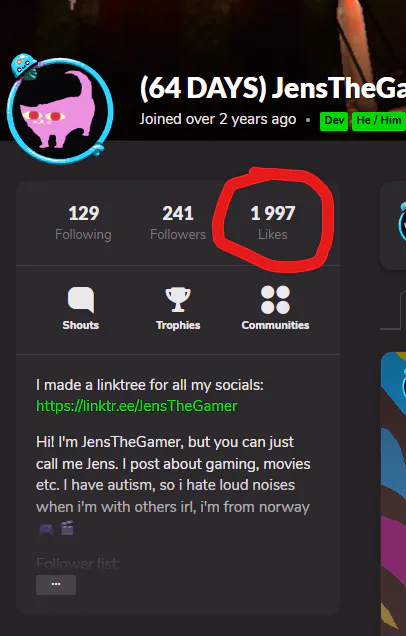Image resolution: width=406 pixels, height=636 pixels.
Task: Open the colorful post thumbnail on right
Action: [393, 494]
